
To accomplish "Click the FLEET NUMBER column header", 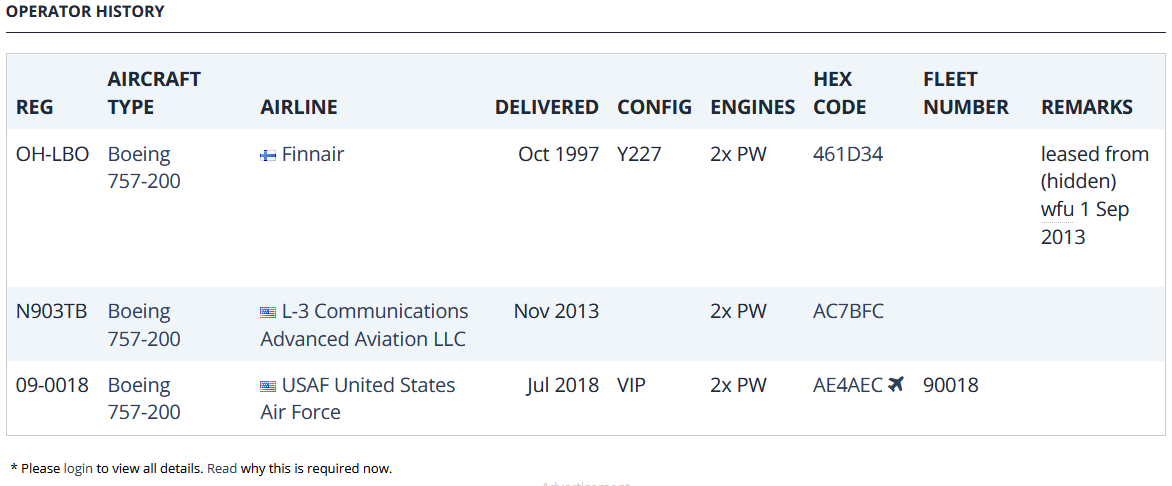I will click(966, 93).
